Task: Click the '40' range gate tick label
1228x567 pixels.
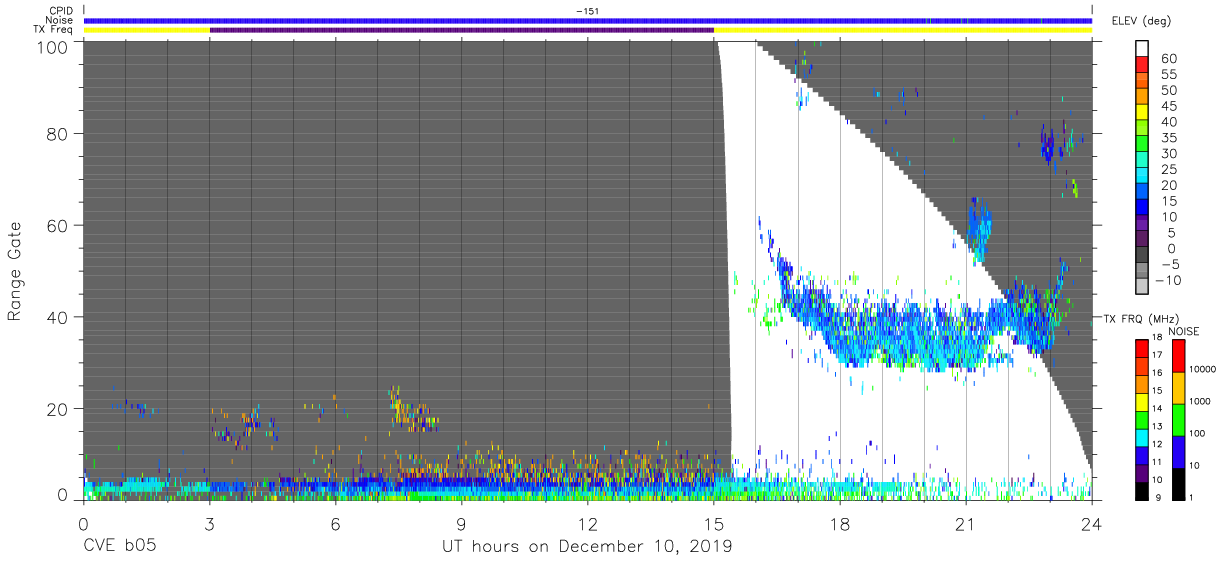Action: pos(58,317)
